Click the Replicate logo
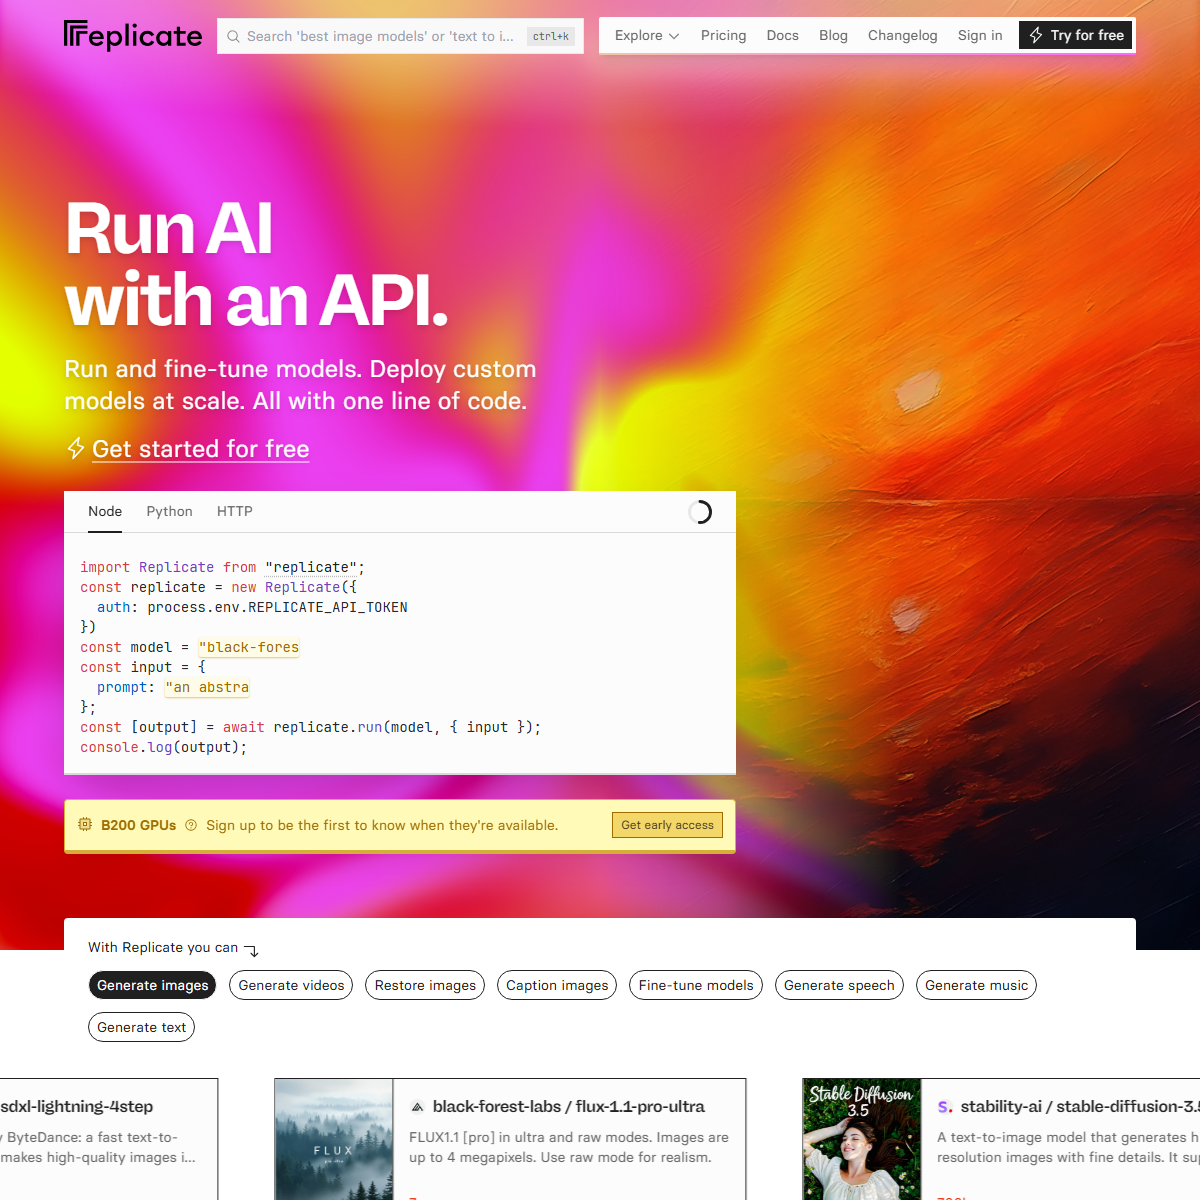The height and width of the screenshot is (1200, 1200). point(133,36)
